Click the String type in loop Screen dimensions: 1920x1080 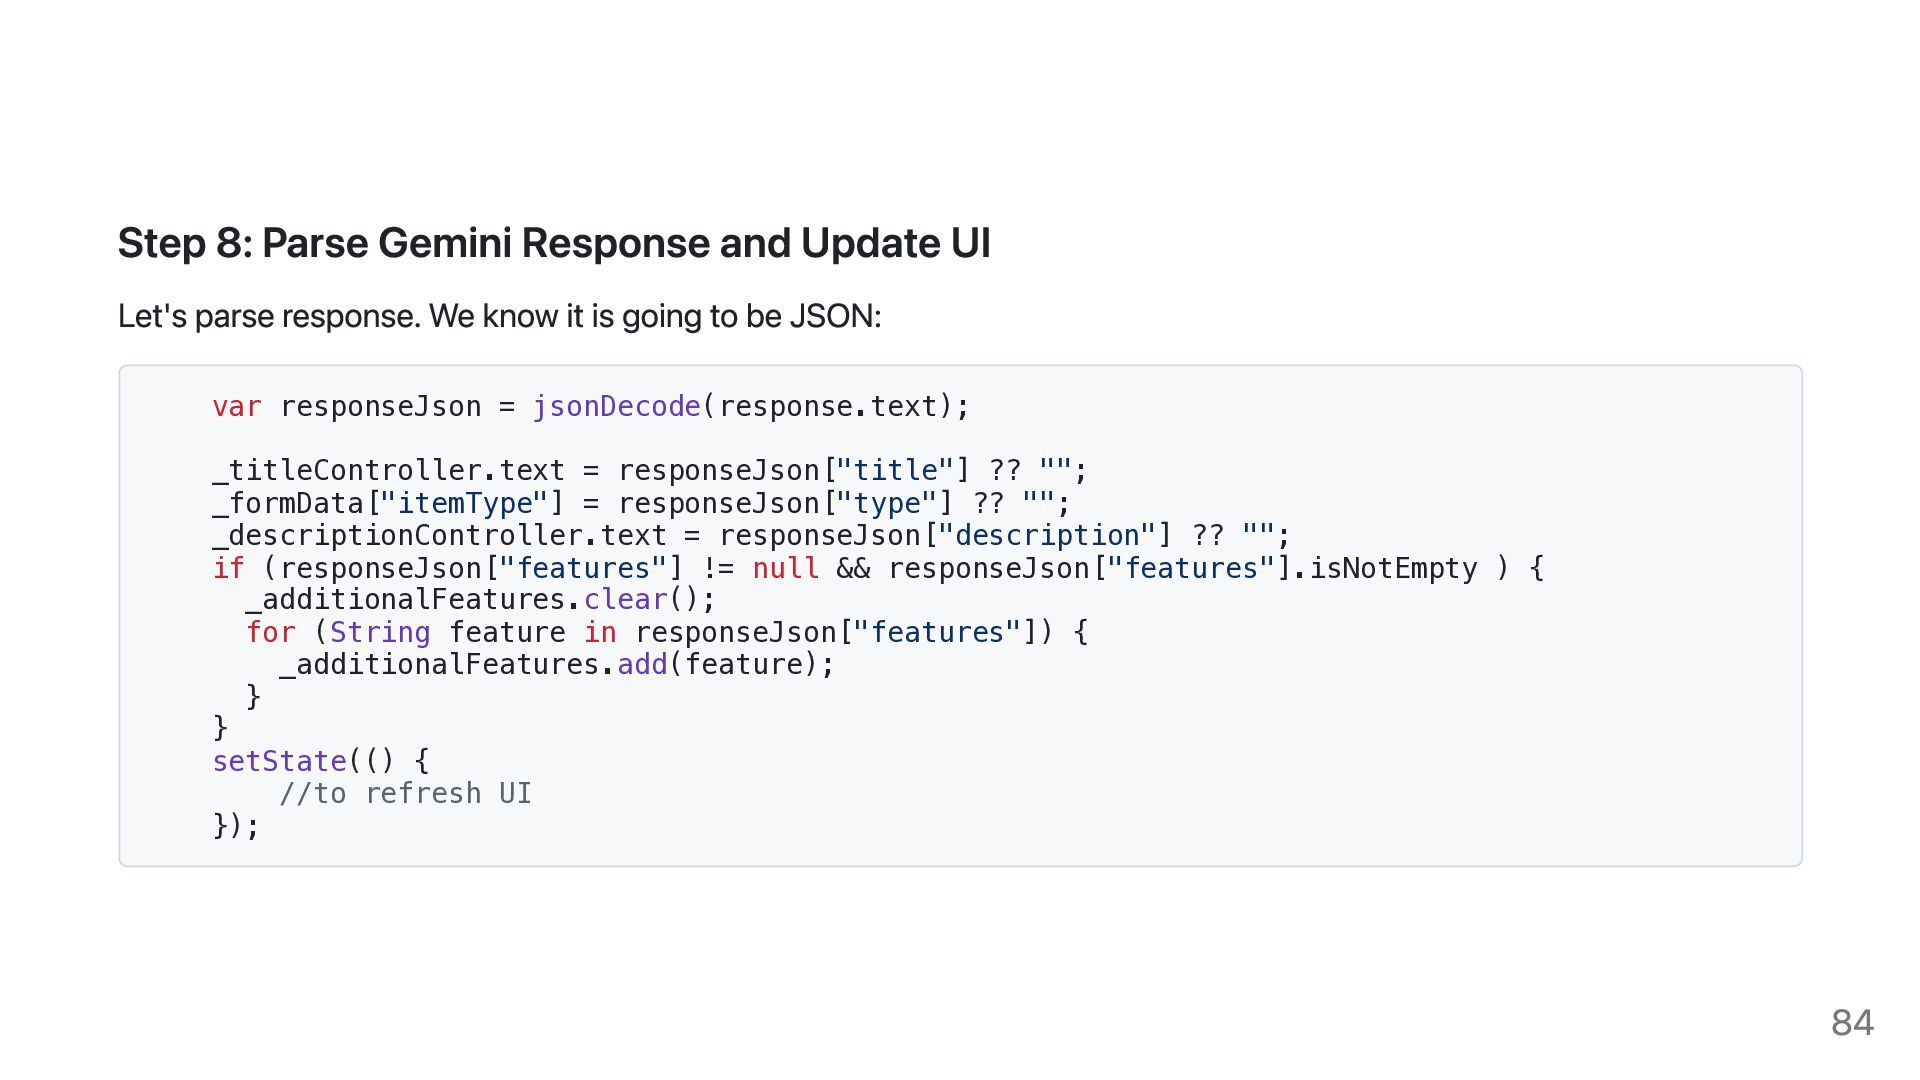pos(380,632)
